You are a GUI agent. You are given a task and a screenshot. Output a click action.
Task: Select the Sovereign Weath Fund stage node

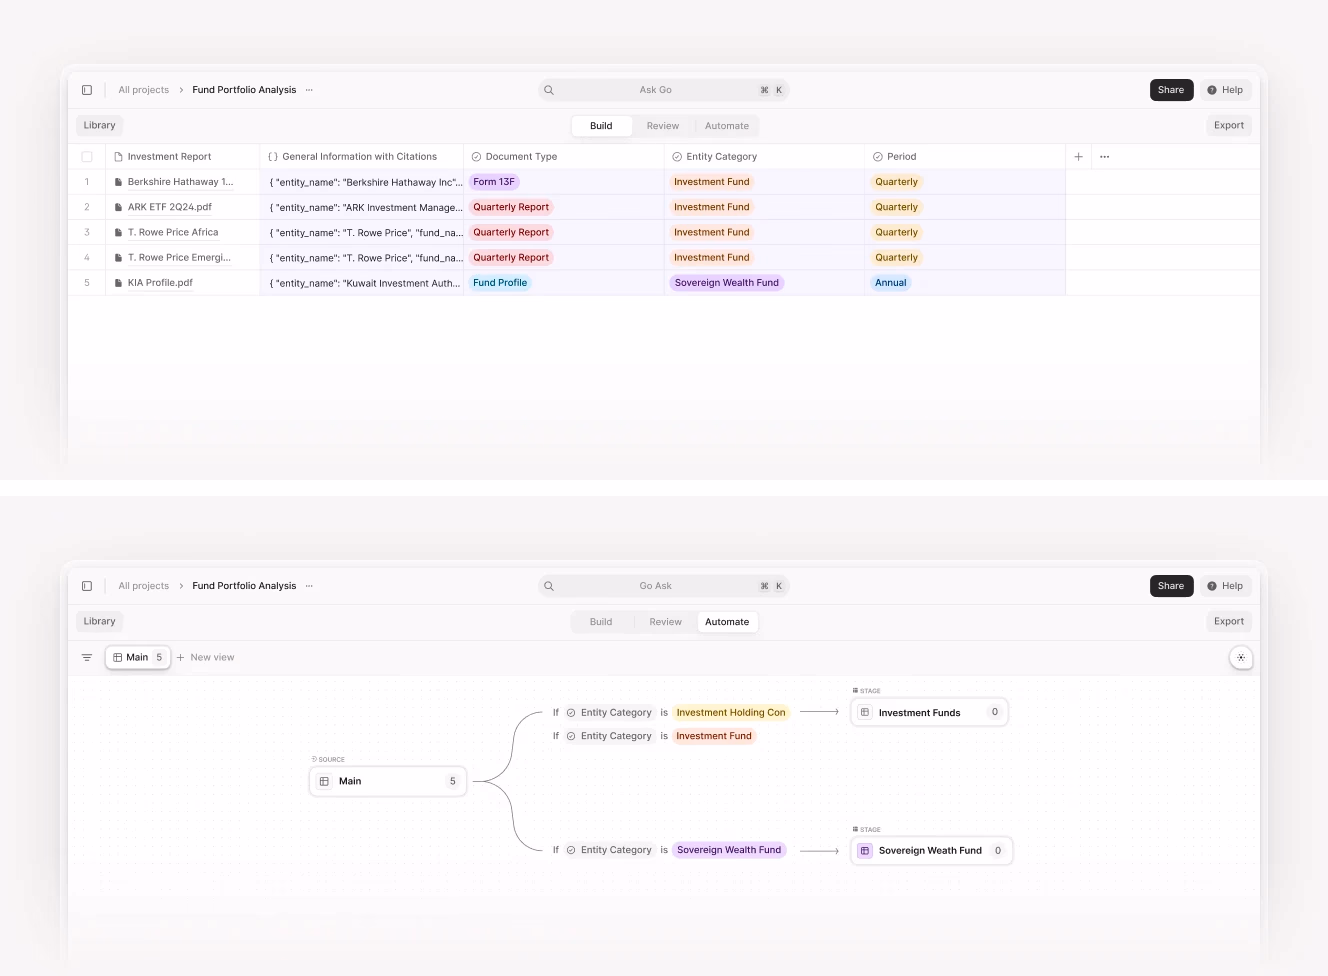pyautogui.click(x=932, y=851)
